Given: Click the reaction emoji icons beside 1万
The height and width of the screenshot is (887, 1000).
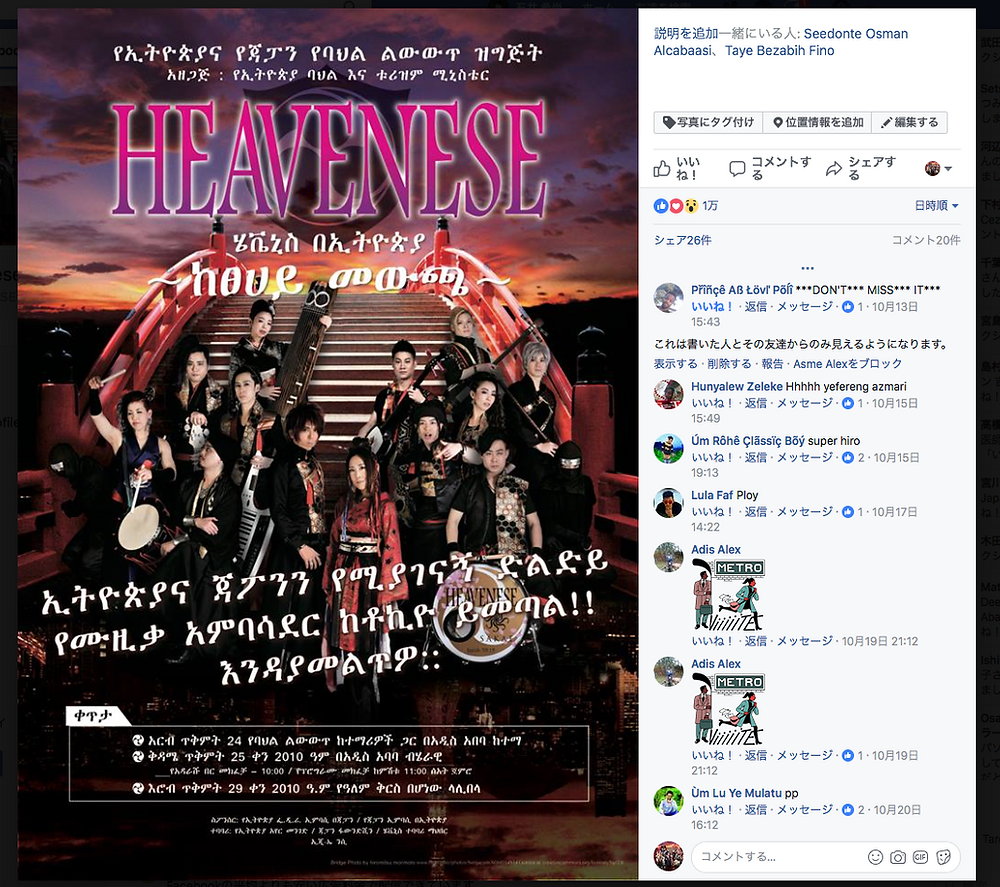Looking at the screenshot, I should coord(675,206).
